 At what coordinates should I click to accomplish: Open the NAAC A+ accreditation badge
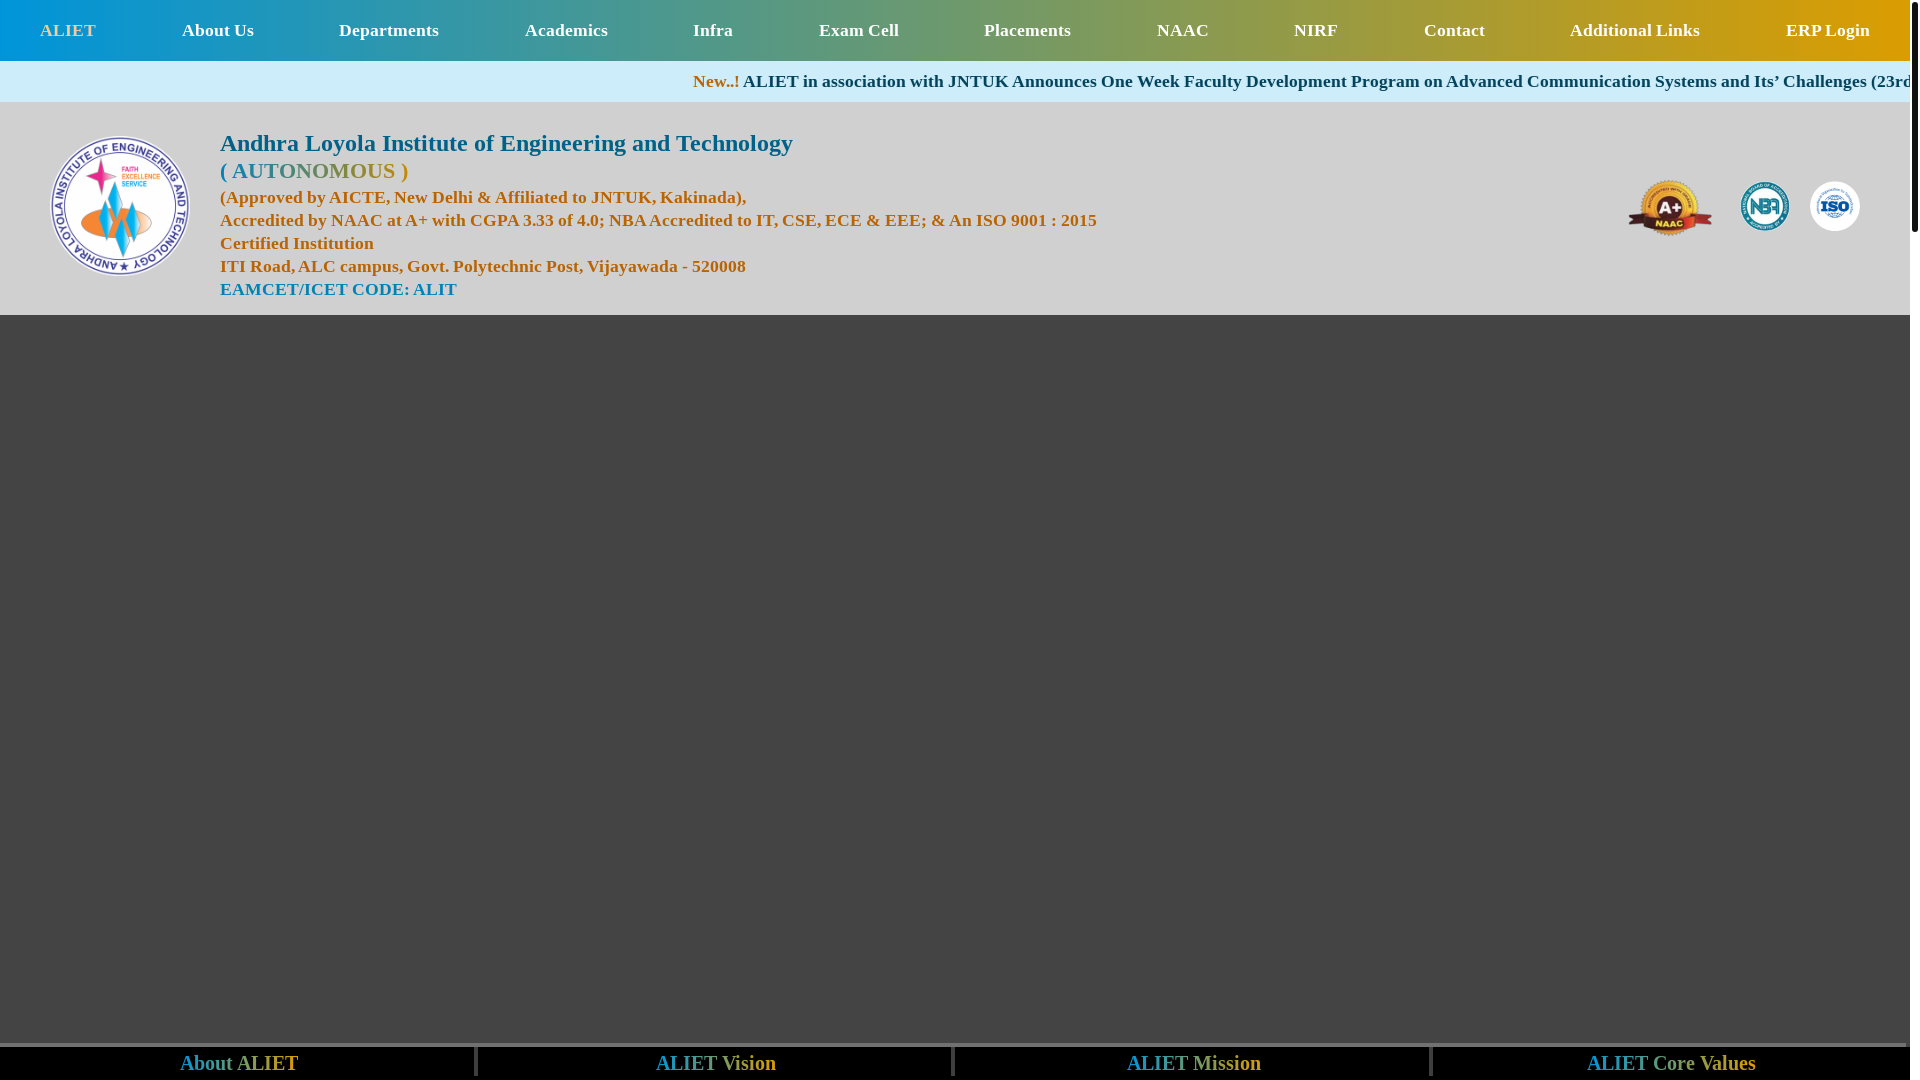1670,207
